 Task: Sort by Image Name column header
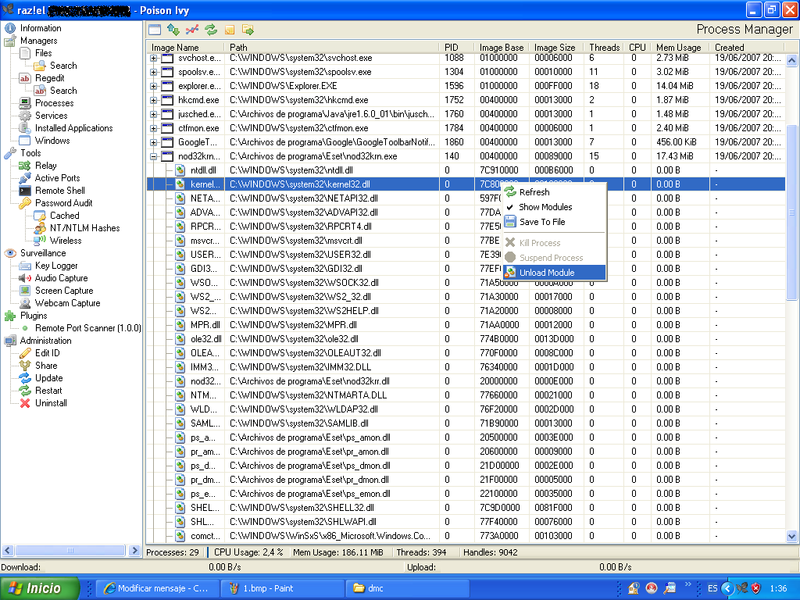[186, 47]
